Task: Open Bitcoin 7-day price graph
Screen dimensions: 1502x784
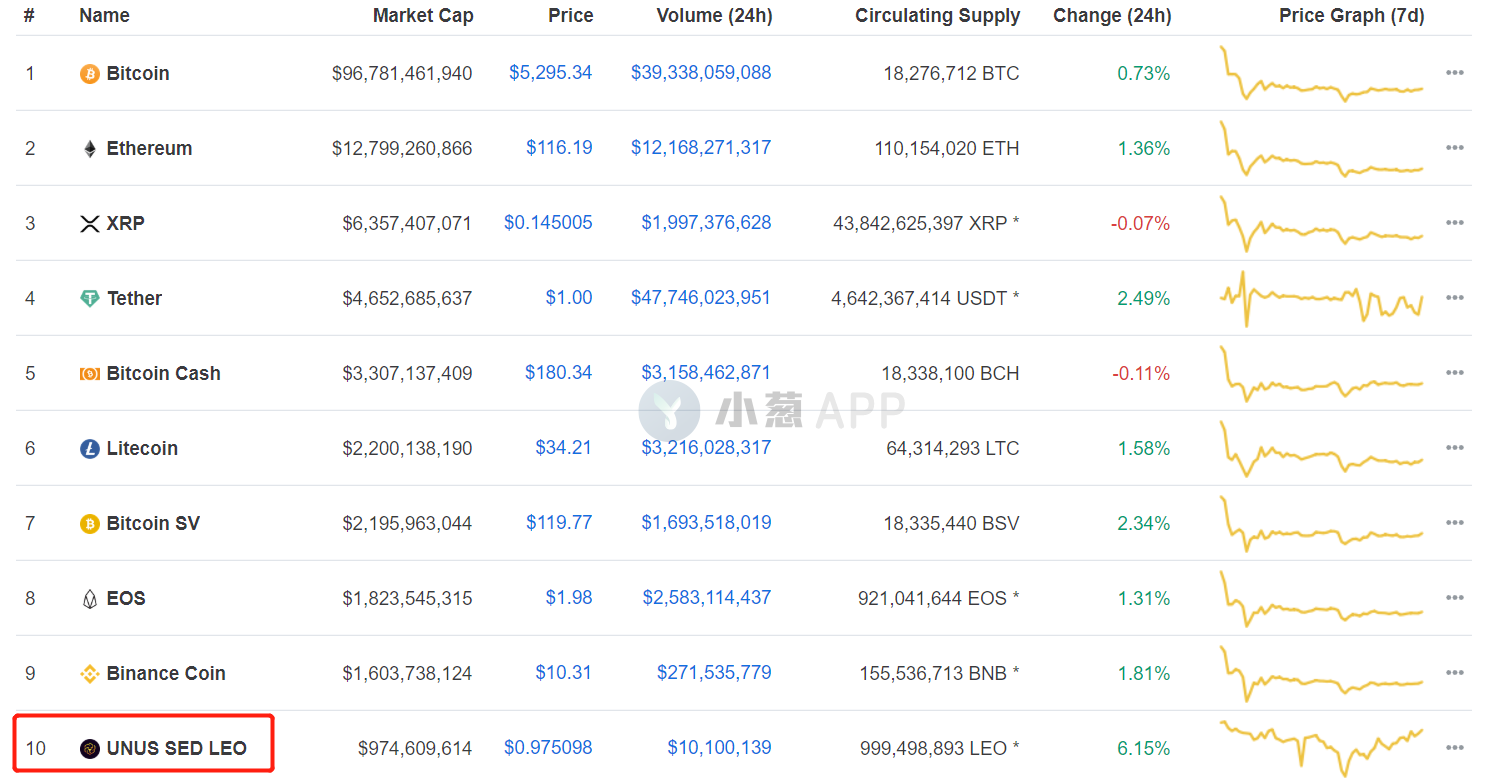Action: (1321, 74)
